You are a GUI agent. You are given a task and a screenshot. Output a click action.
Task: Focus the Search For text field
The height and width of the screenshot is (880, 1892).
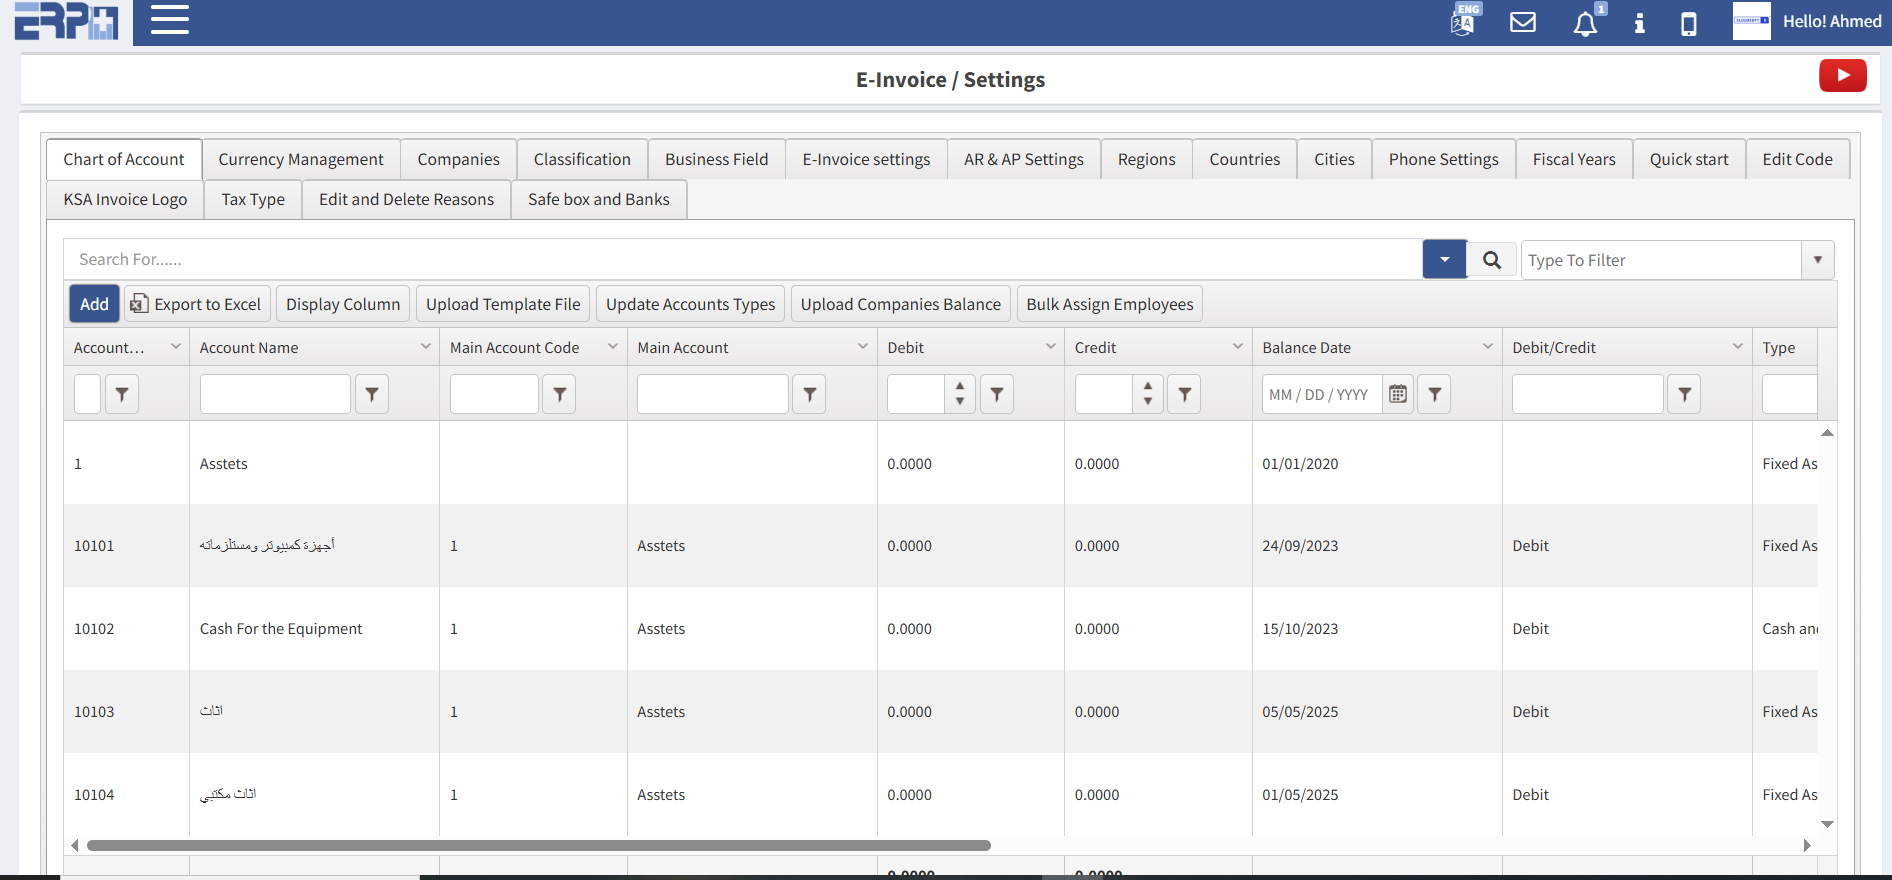(x=742, y=260)
